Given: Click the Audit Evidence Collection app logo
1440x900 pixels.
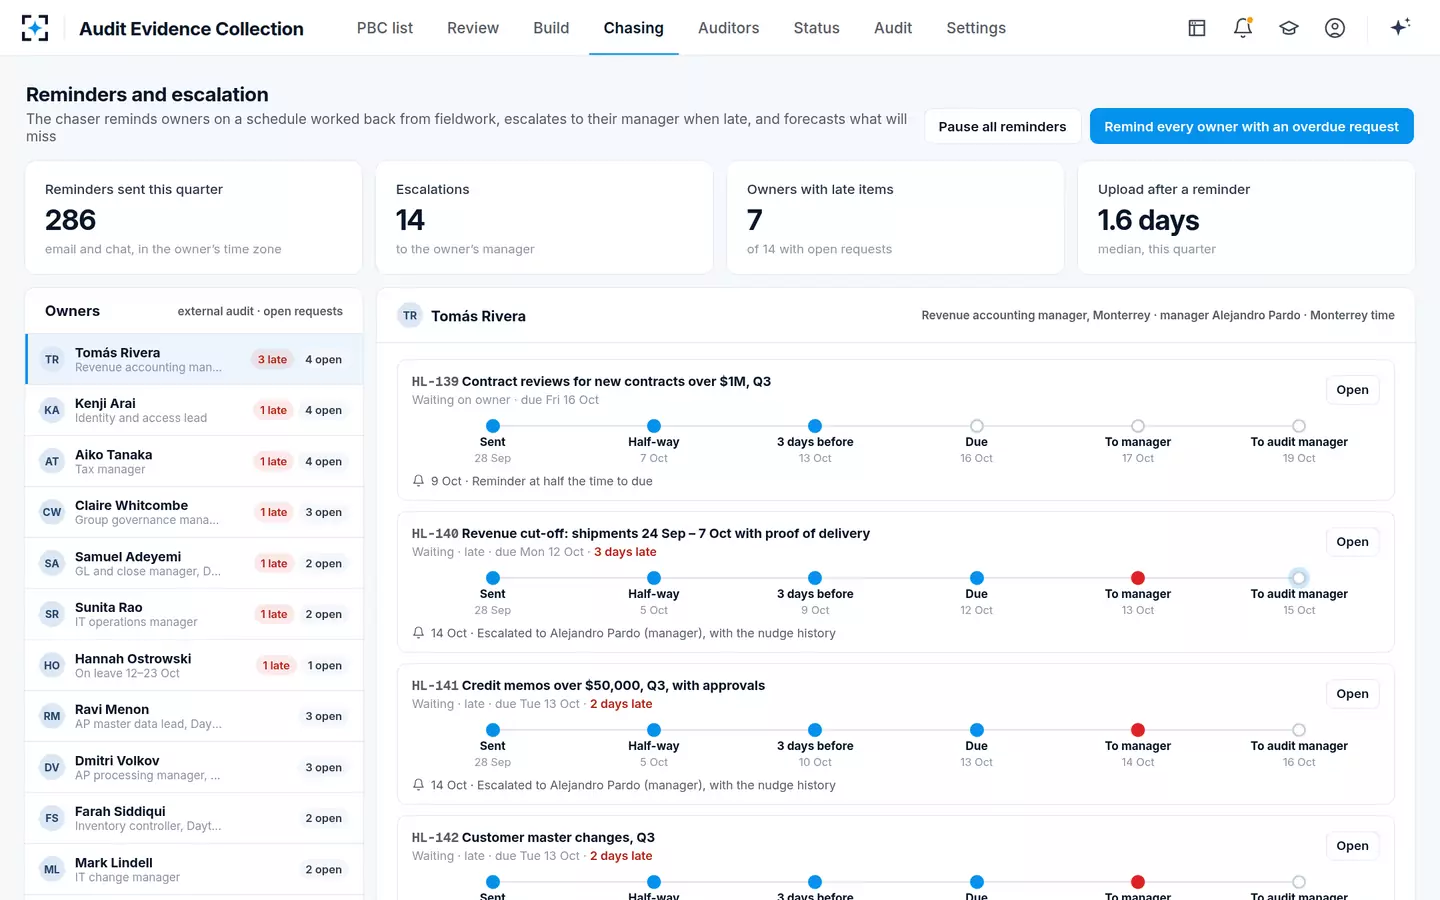Looking at the screenshot, I should pos(35,28).
